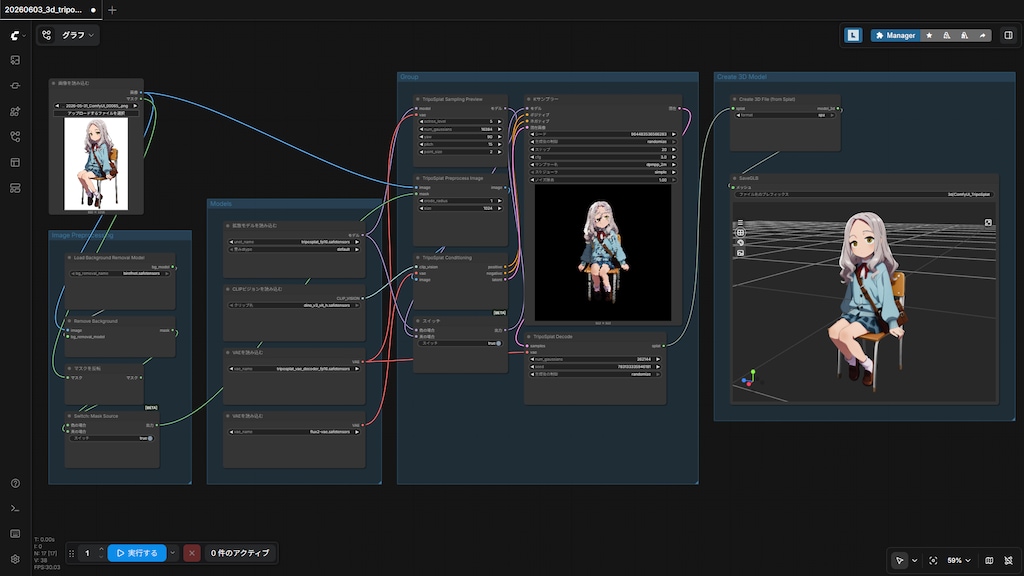Toggle the minimap icon at bottom right
Screen dimensions: 1024x576
point(989,560)
